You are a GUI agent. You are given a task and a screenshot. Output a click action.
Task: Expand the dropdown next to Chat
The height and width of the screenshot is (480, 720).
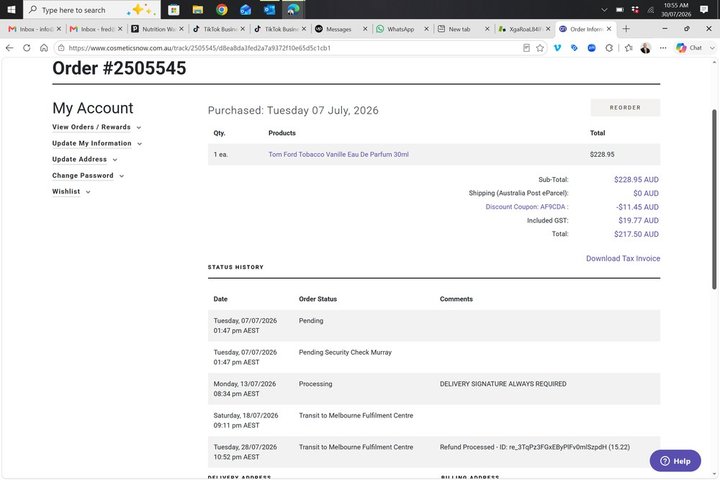click(712, 48)
